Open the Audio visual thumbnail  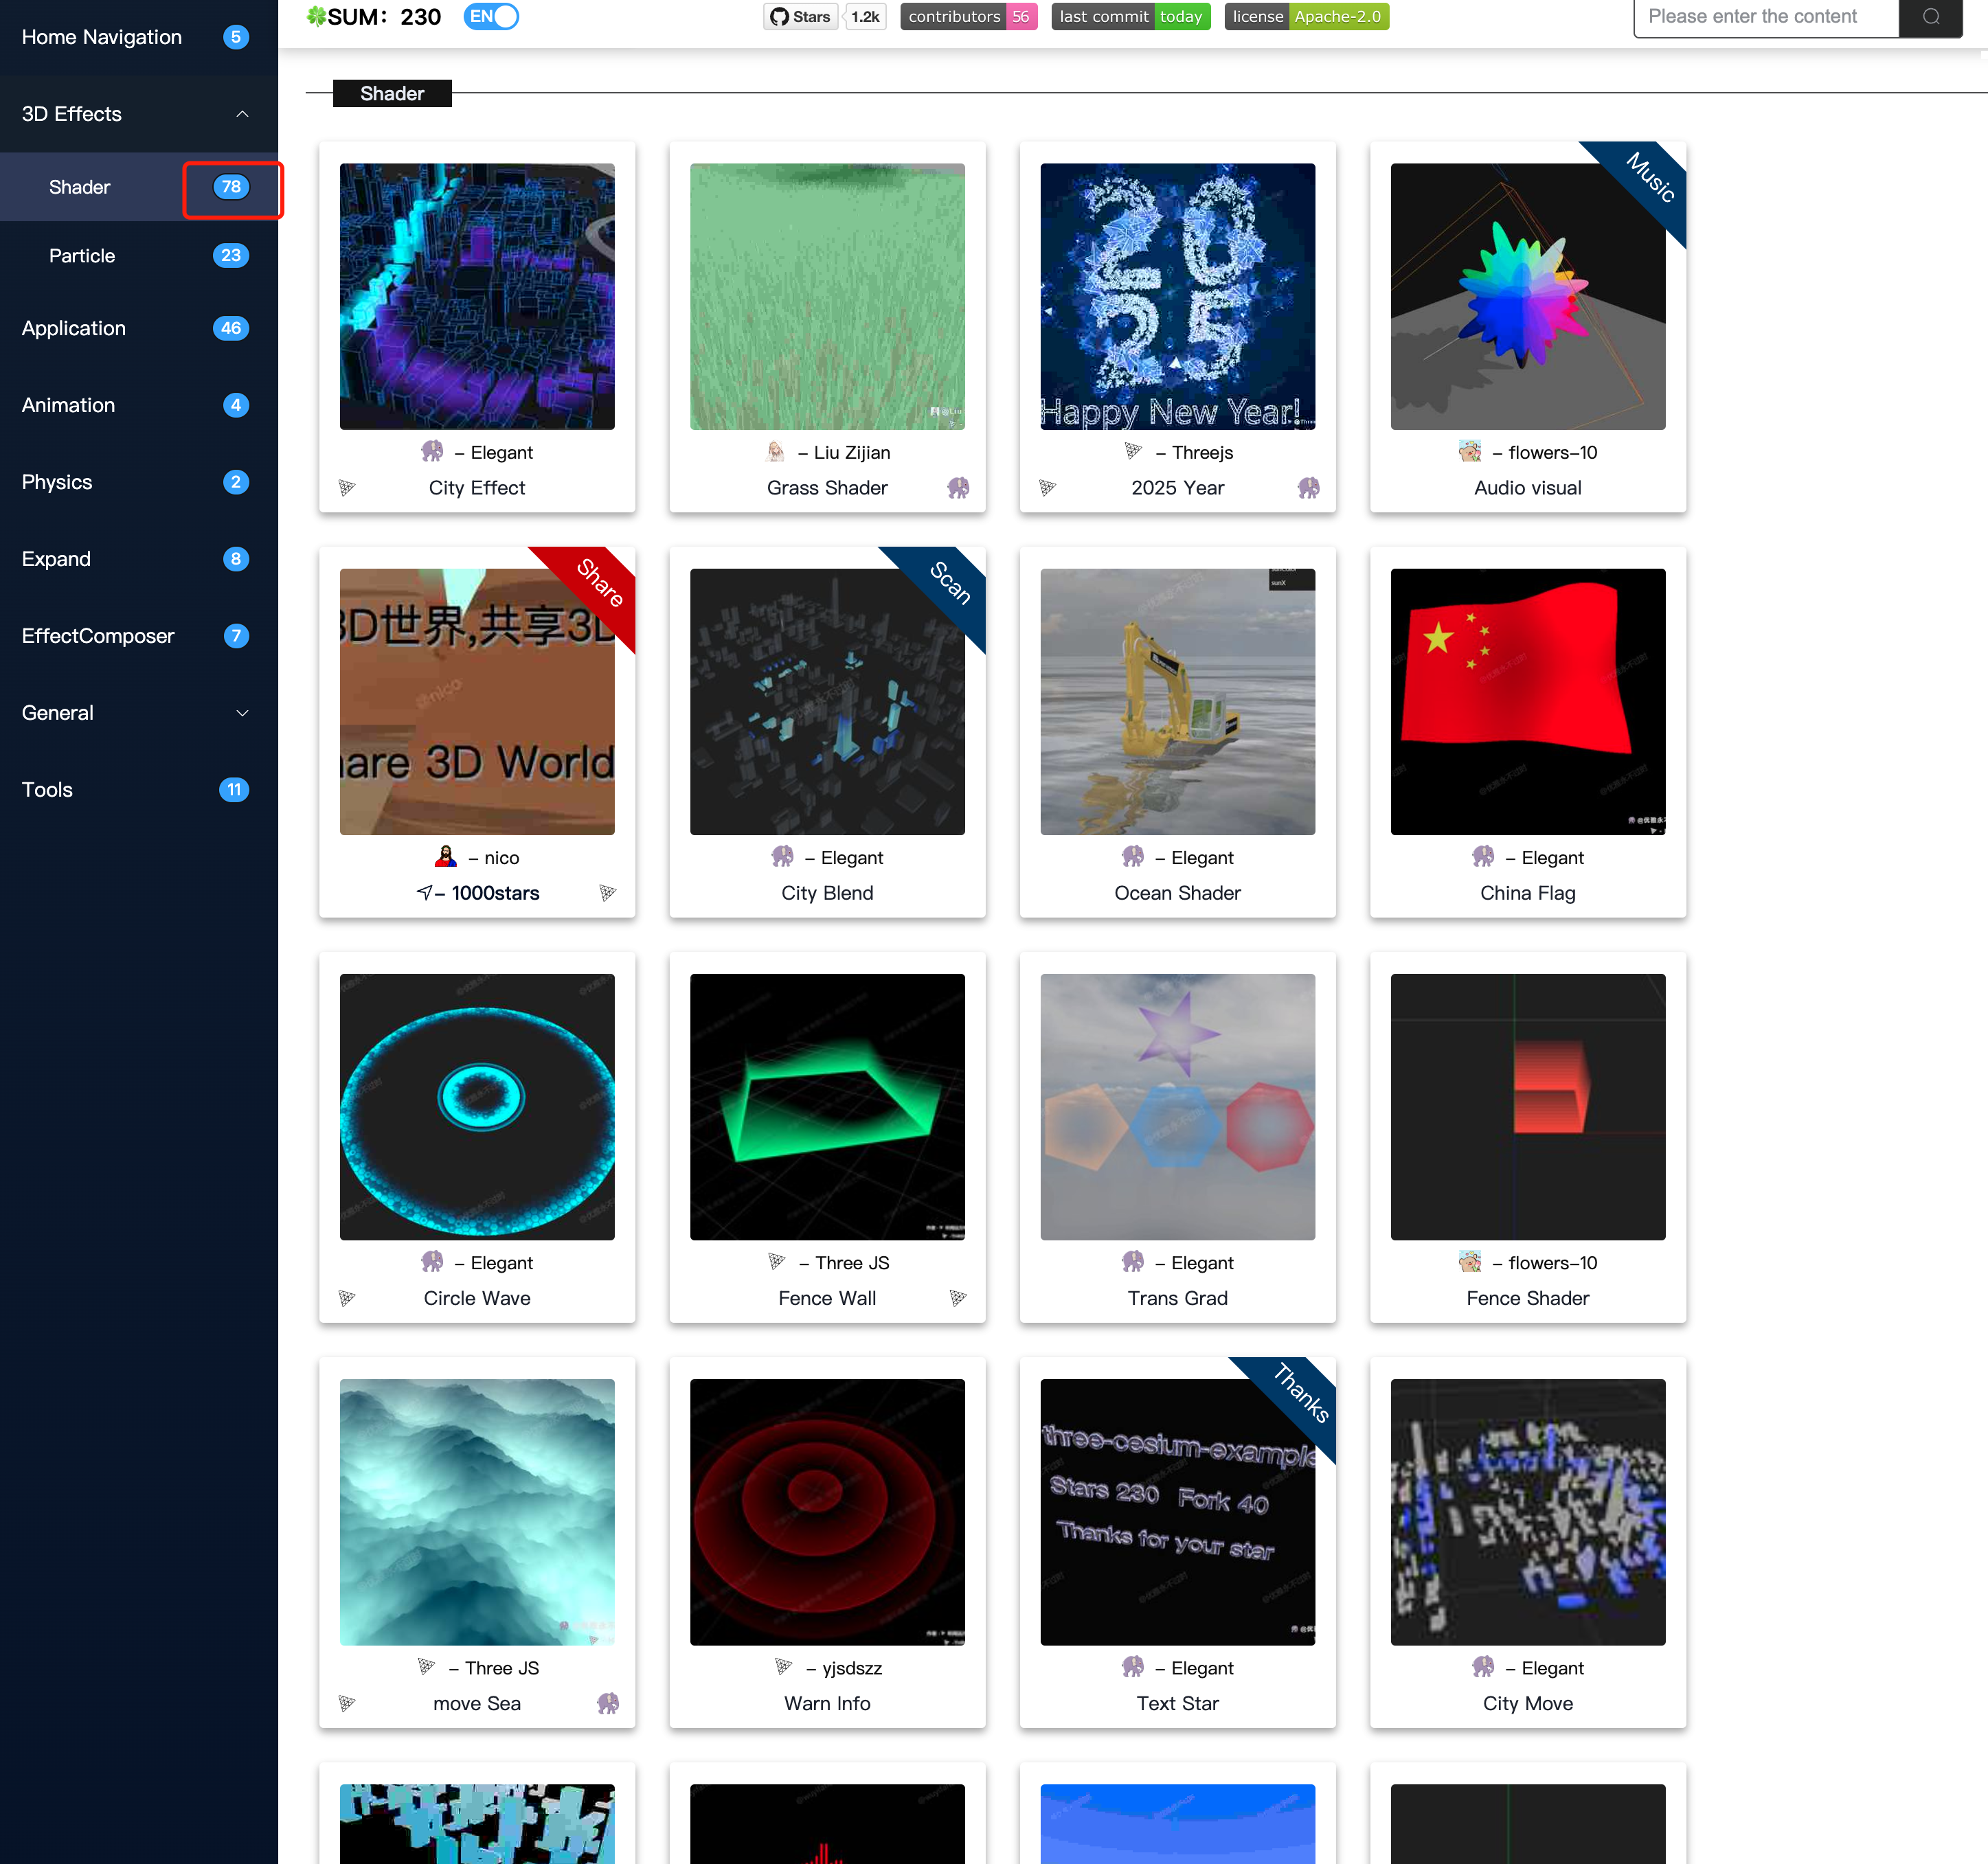point(1528,297)
